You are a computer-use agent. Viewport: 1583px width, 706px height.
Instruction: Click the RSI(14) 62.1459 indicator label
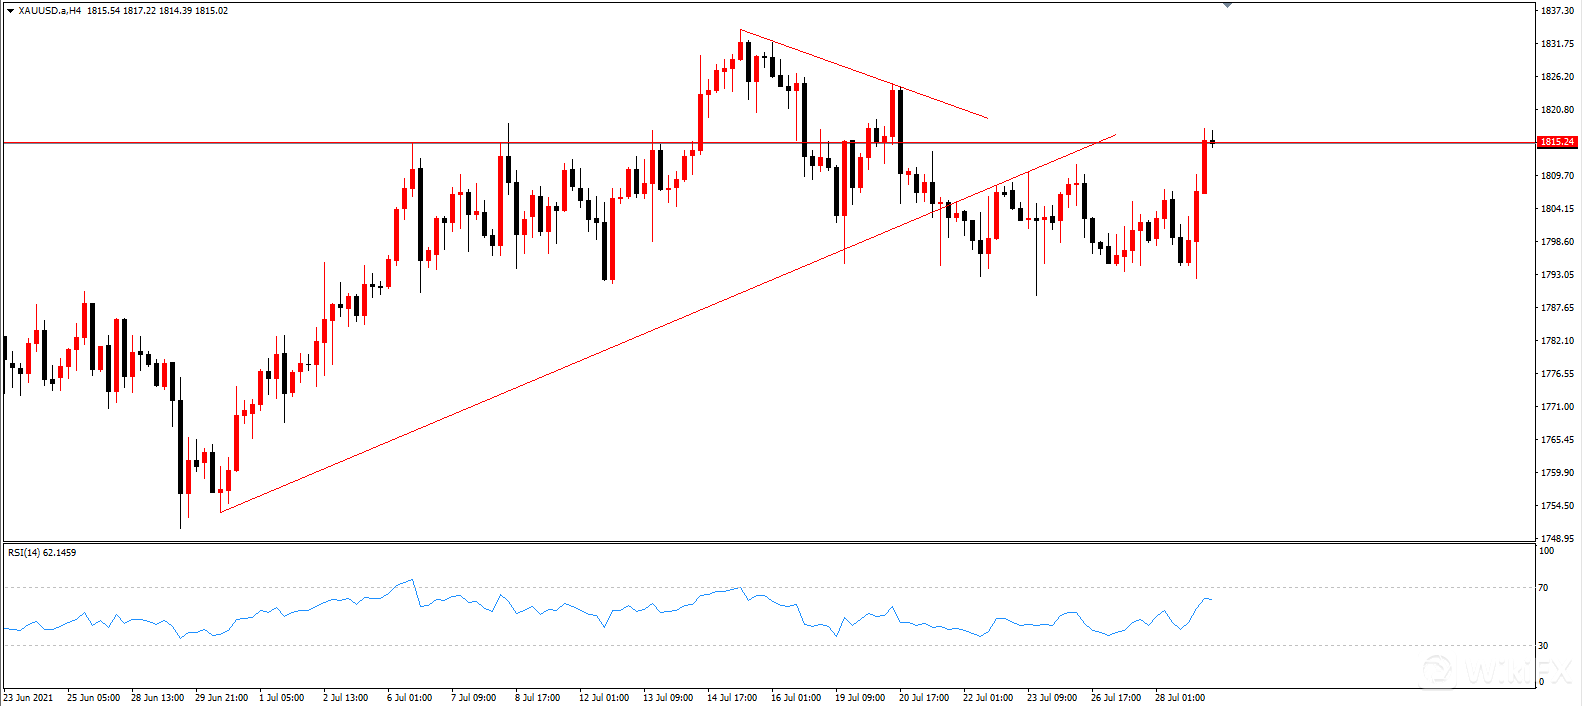click(x=42, y=552)
